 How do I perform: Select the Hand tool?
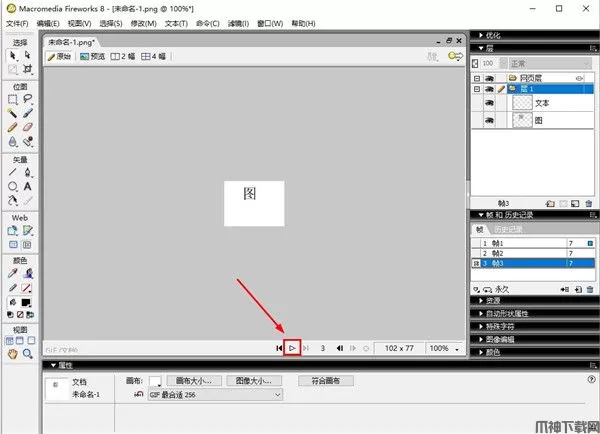pyautogui.click(x=13, y=354)
